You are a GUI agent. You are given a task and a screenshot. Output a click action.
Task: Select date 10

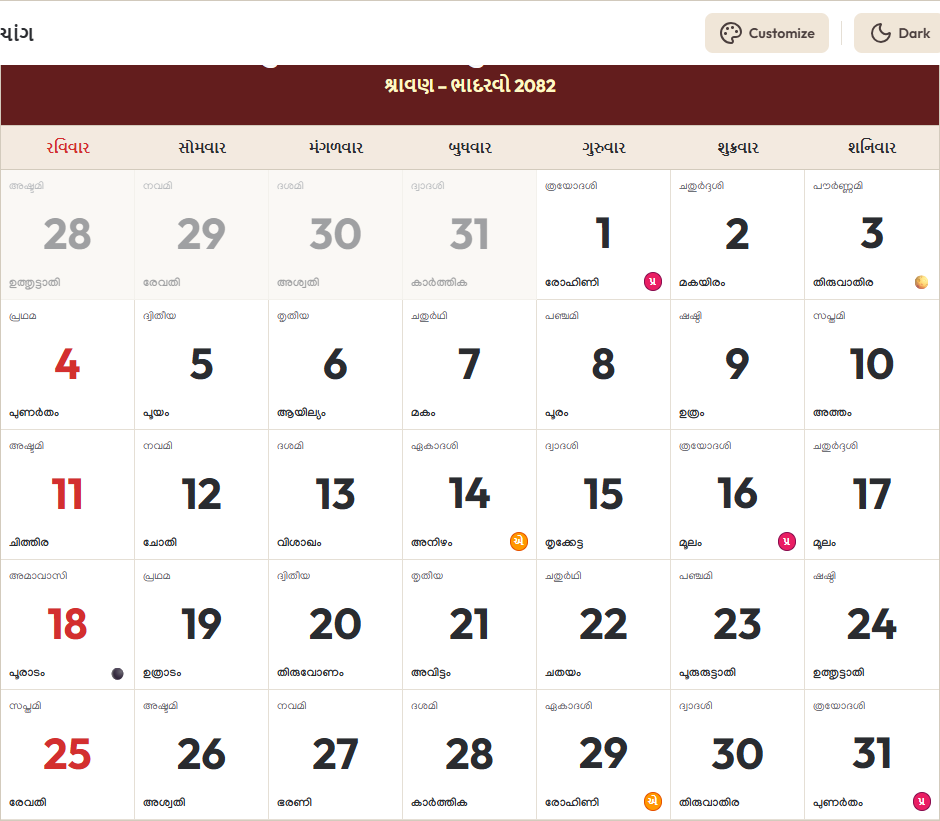click(872, 365)
